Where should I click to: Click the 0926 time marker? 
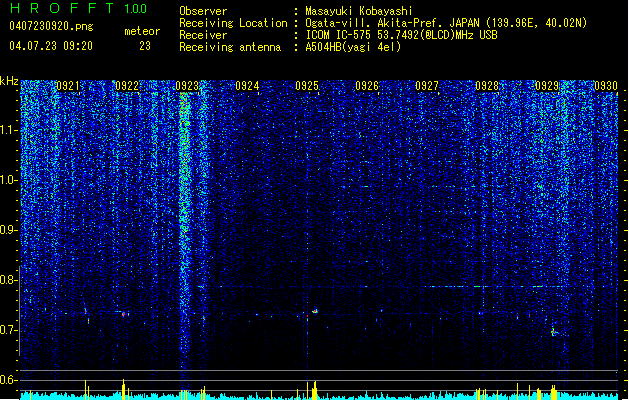click(367, 86)
